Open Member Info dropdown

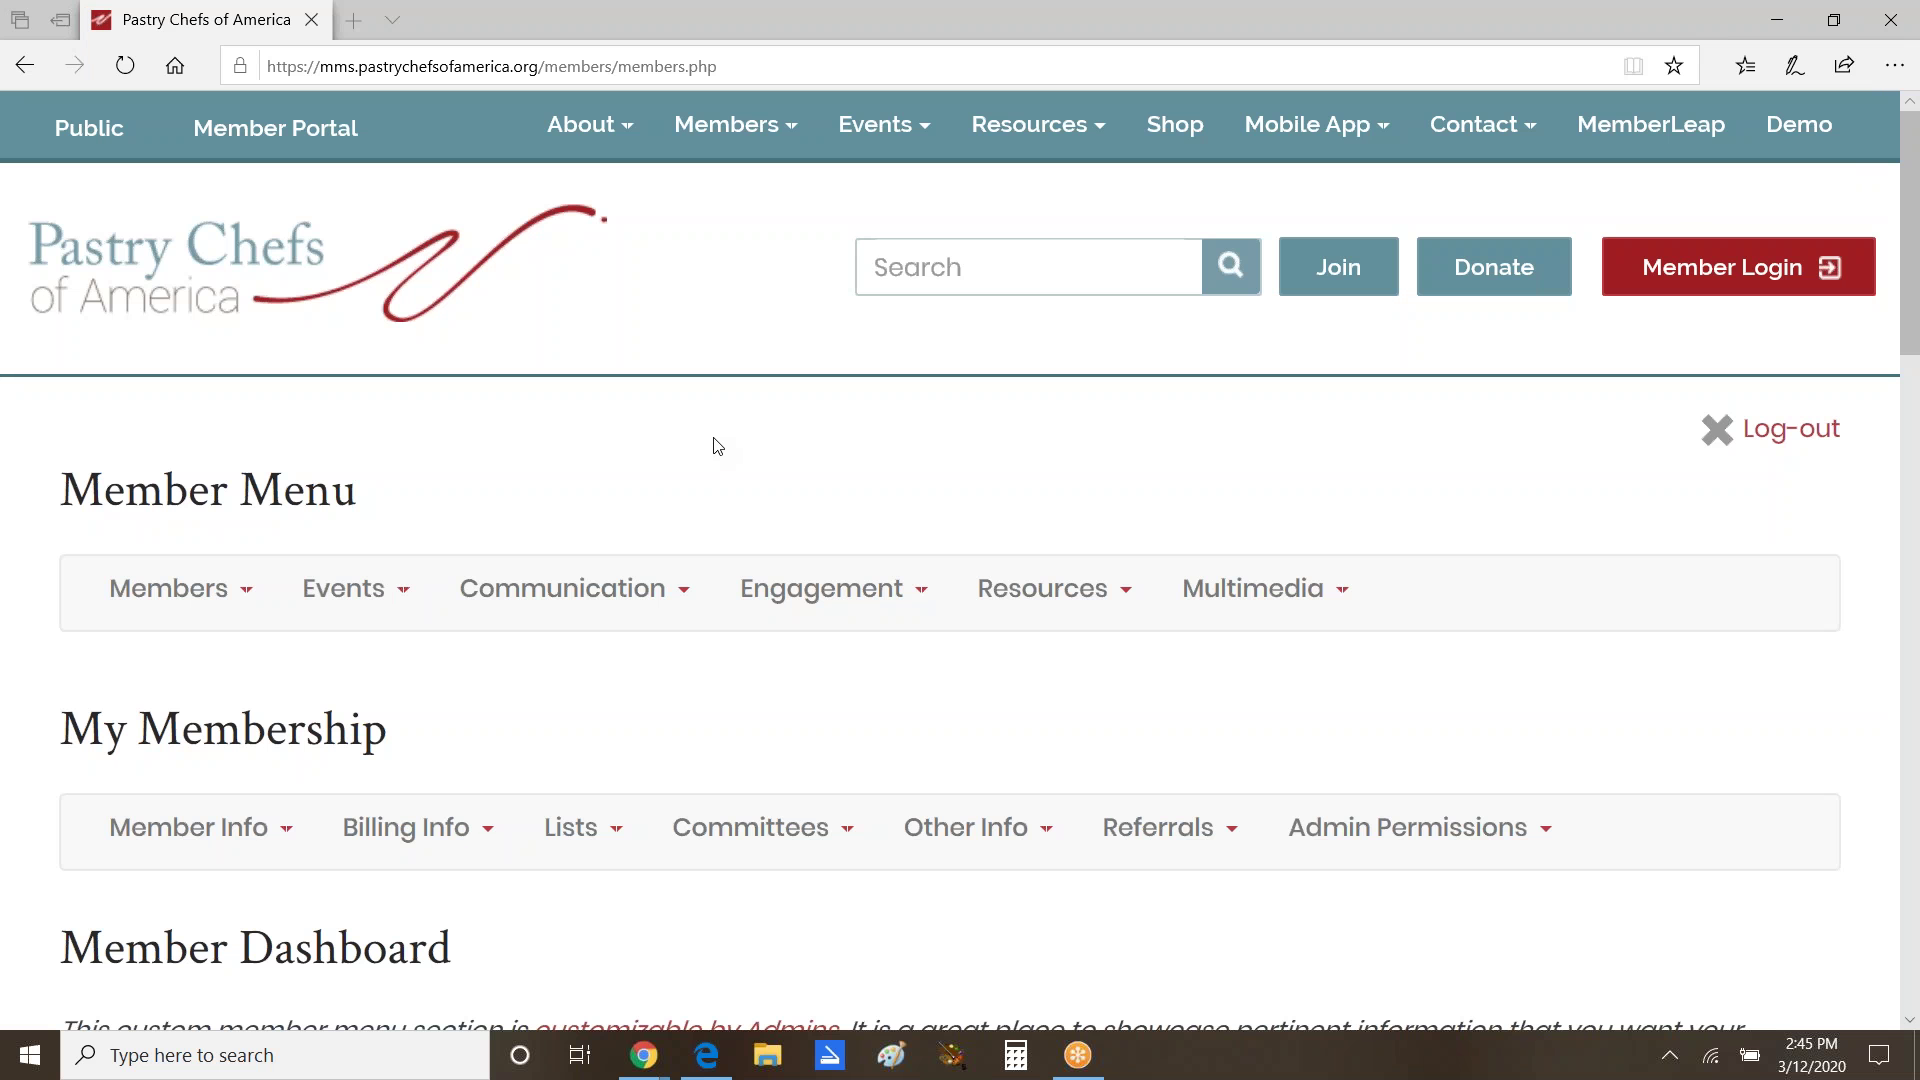(201, 828)
